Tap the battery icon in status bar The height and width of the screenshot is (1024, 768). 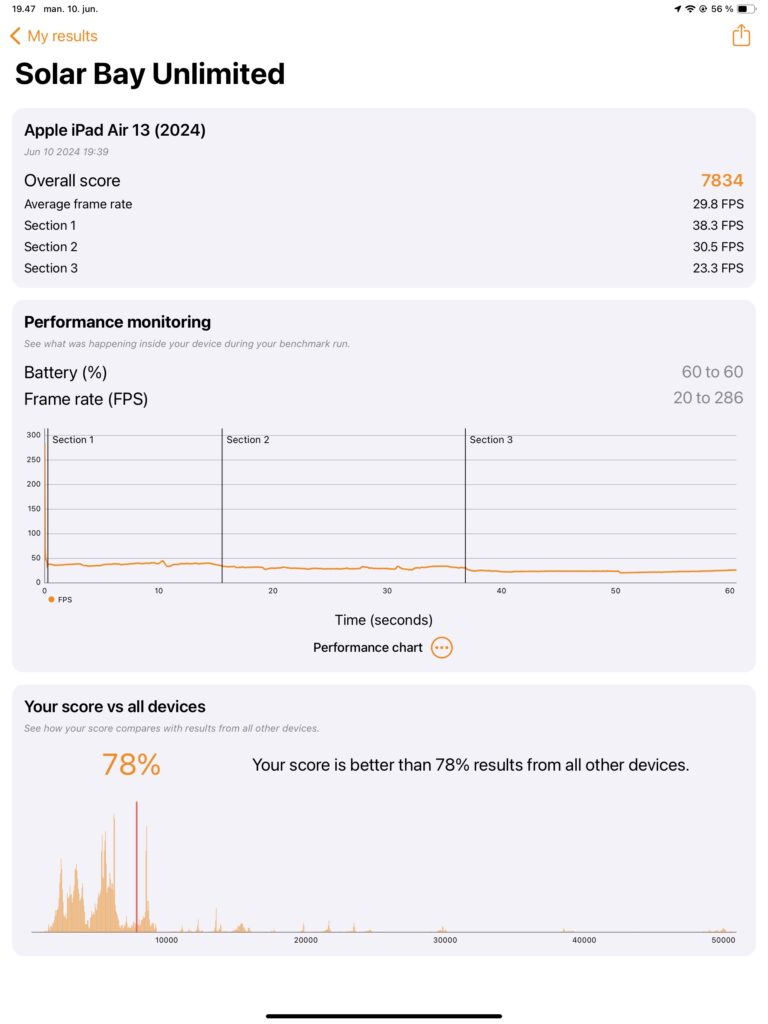pos(746,9)
